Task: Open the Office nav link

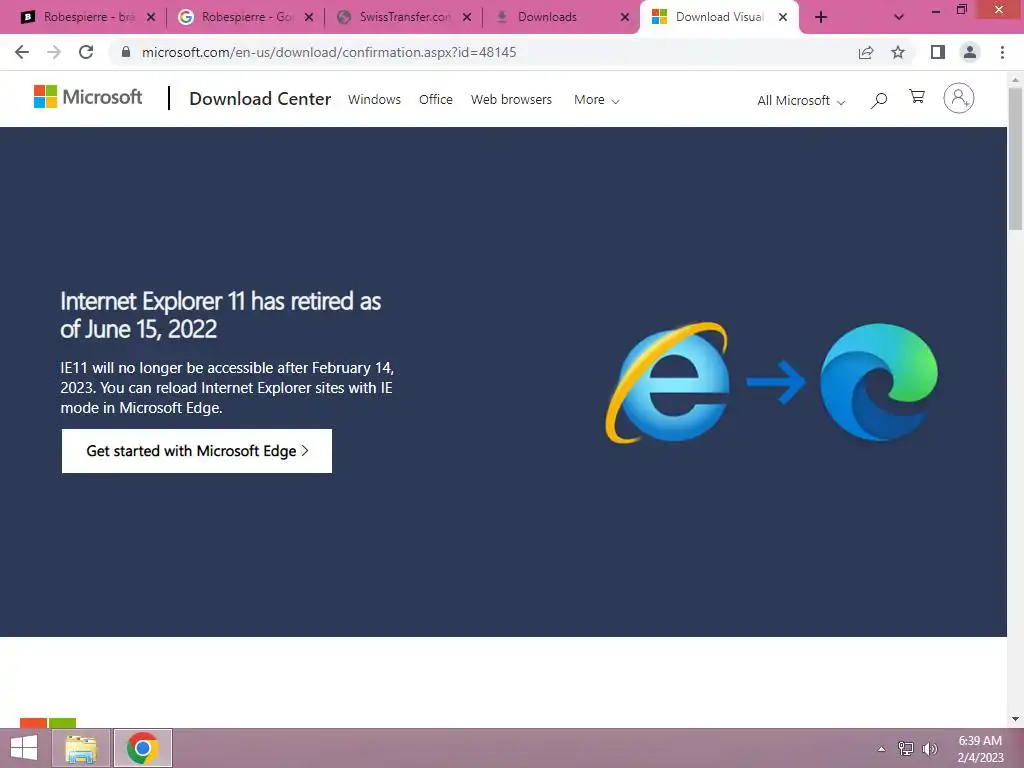Action: pos(436,99)
